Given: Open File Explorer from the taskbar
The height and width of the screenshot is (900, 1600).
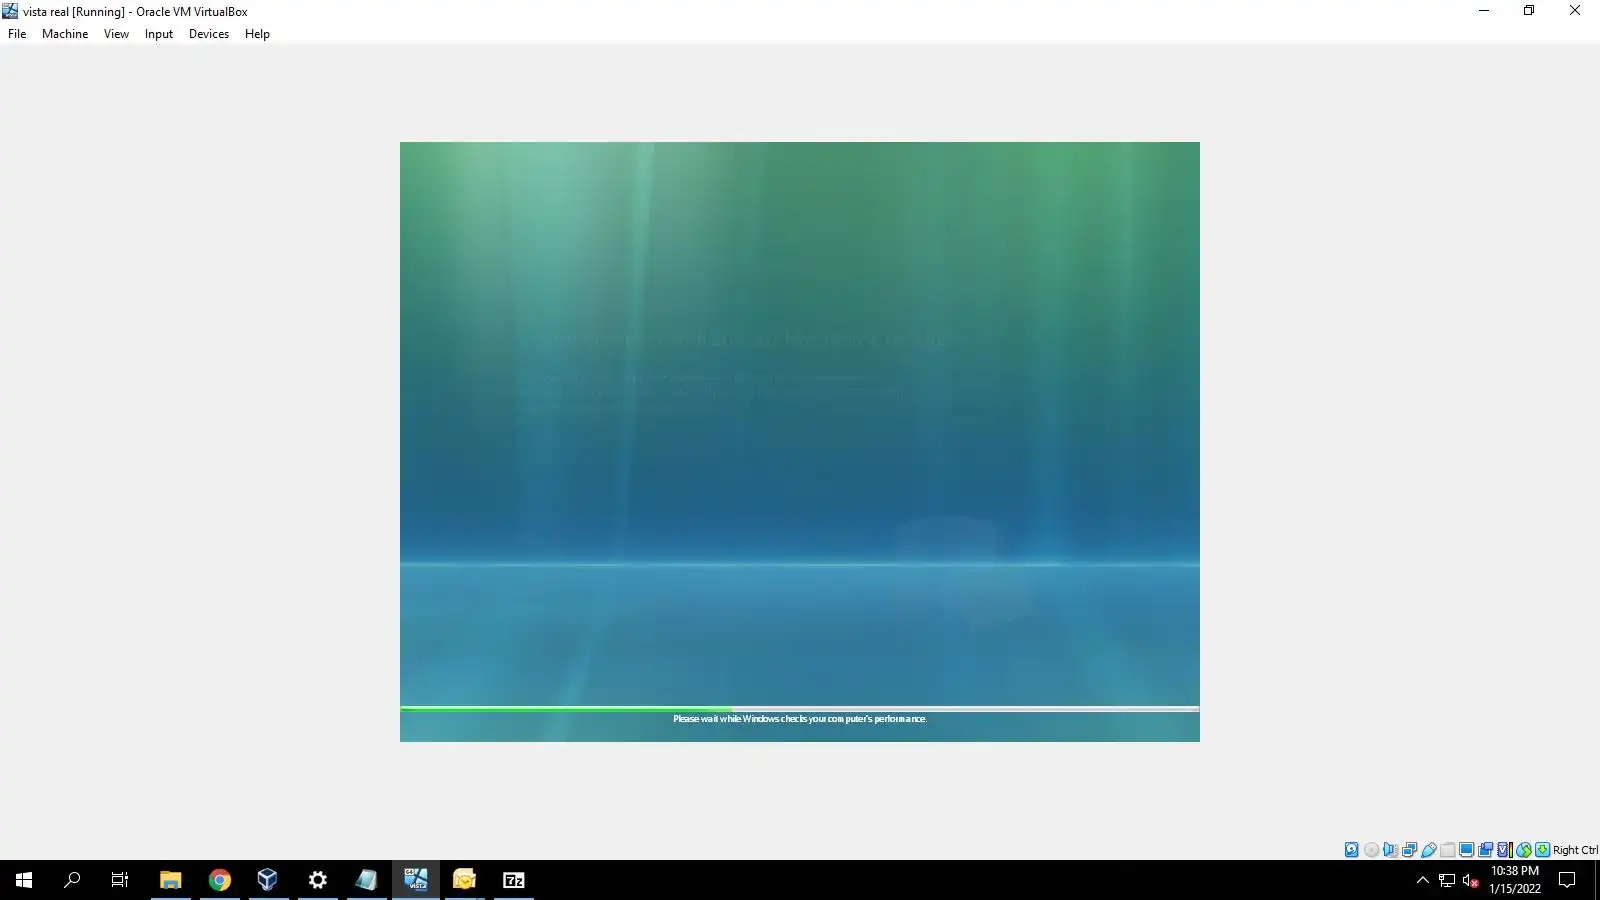Looking at the screenshot, I should pos(170,880).
